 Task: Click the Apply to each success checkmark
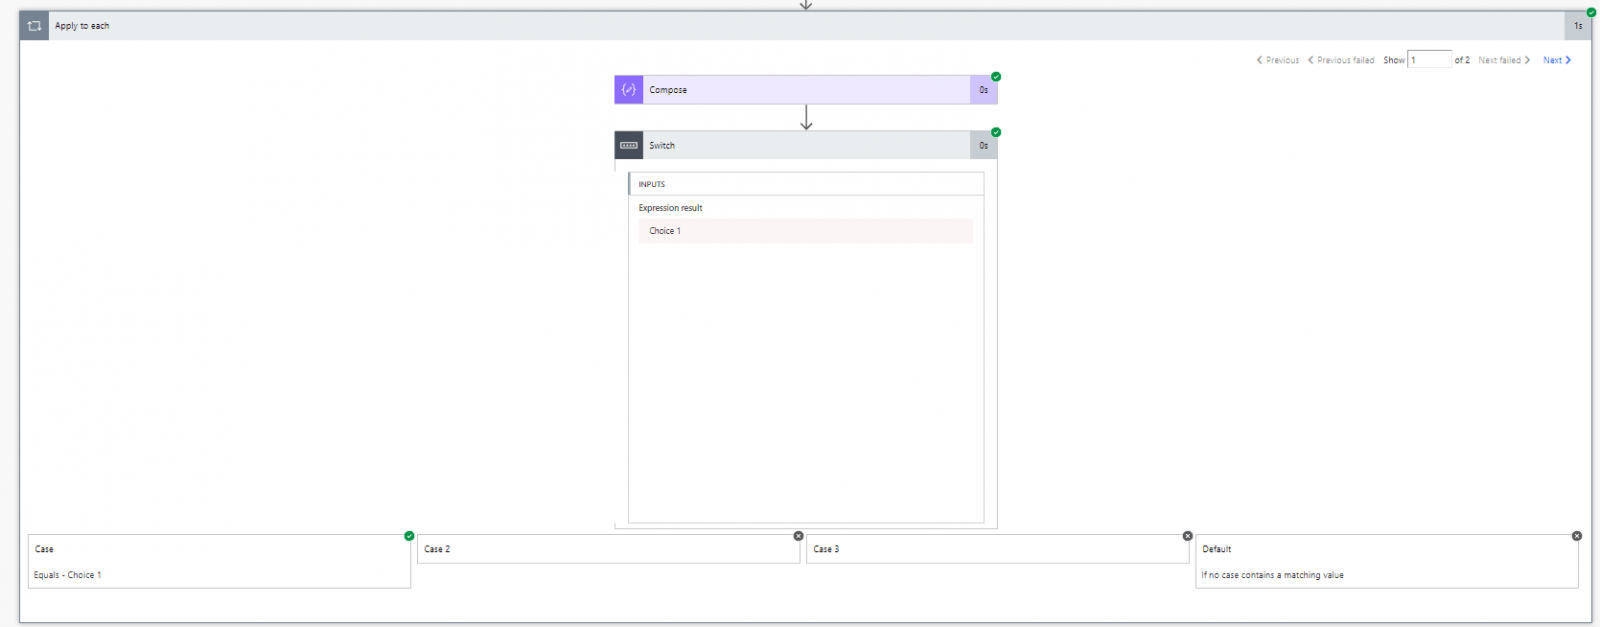point(1591,12)
